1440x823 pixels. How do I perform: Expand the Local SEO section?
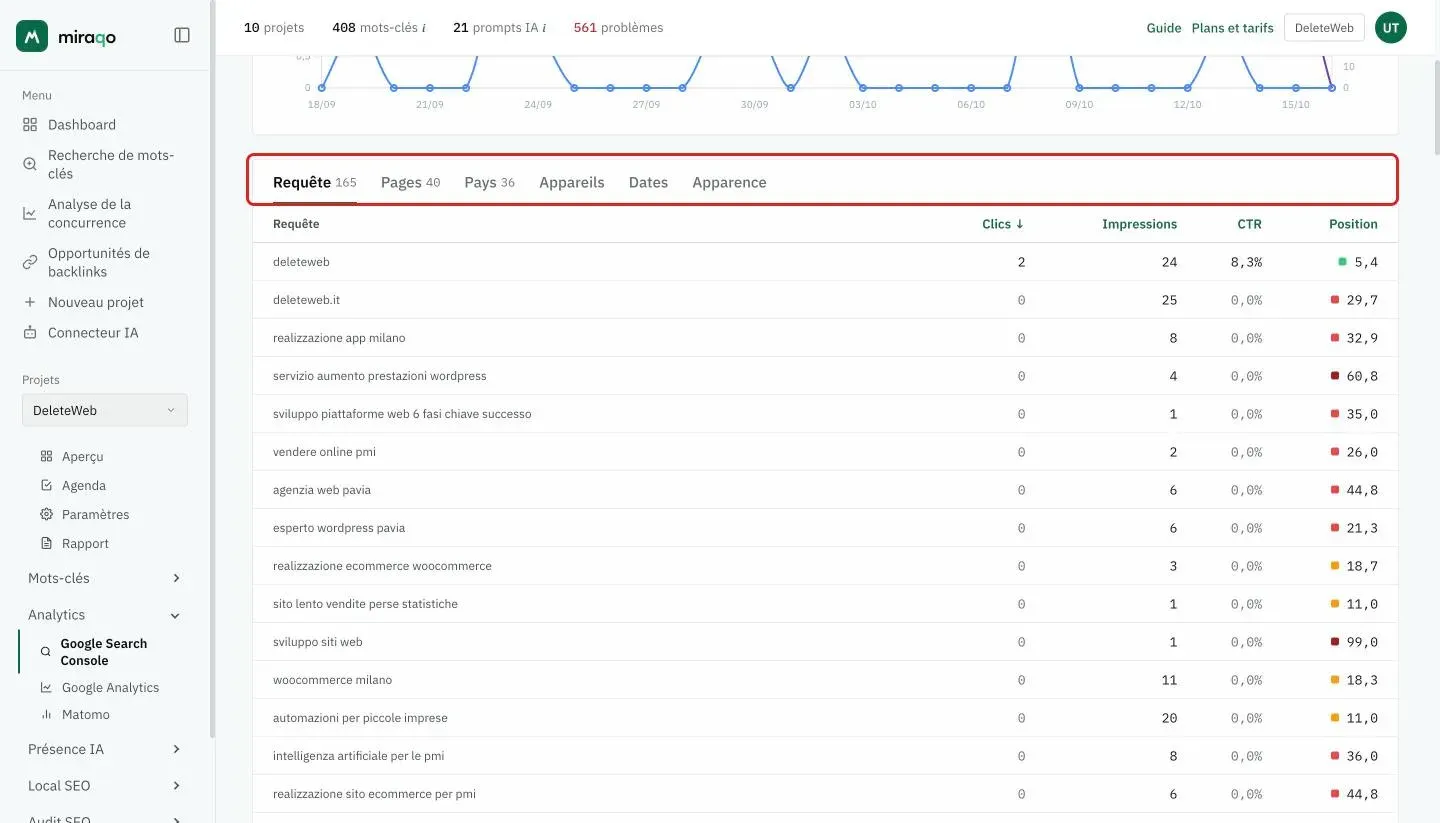tap(105, 786)
